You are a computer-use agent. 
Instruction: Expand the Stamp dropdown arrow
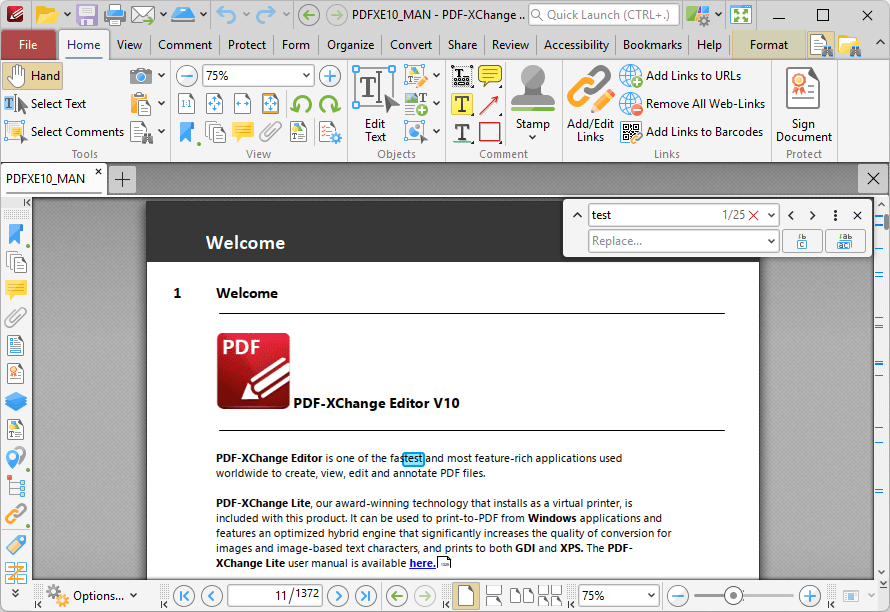[x=532, y=138]
